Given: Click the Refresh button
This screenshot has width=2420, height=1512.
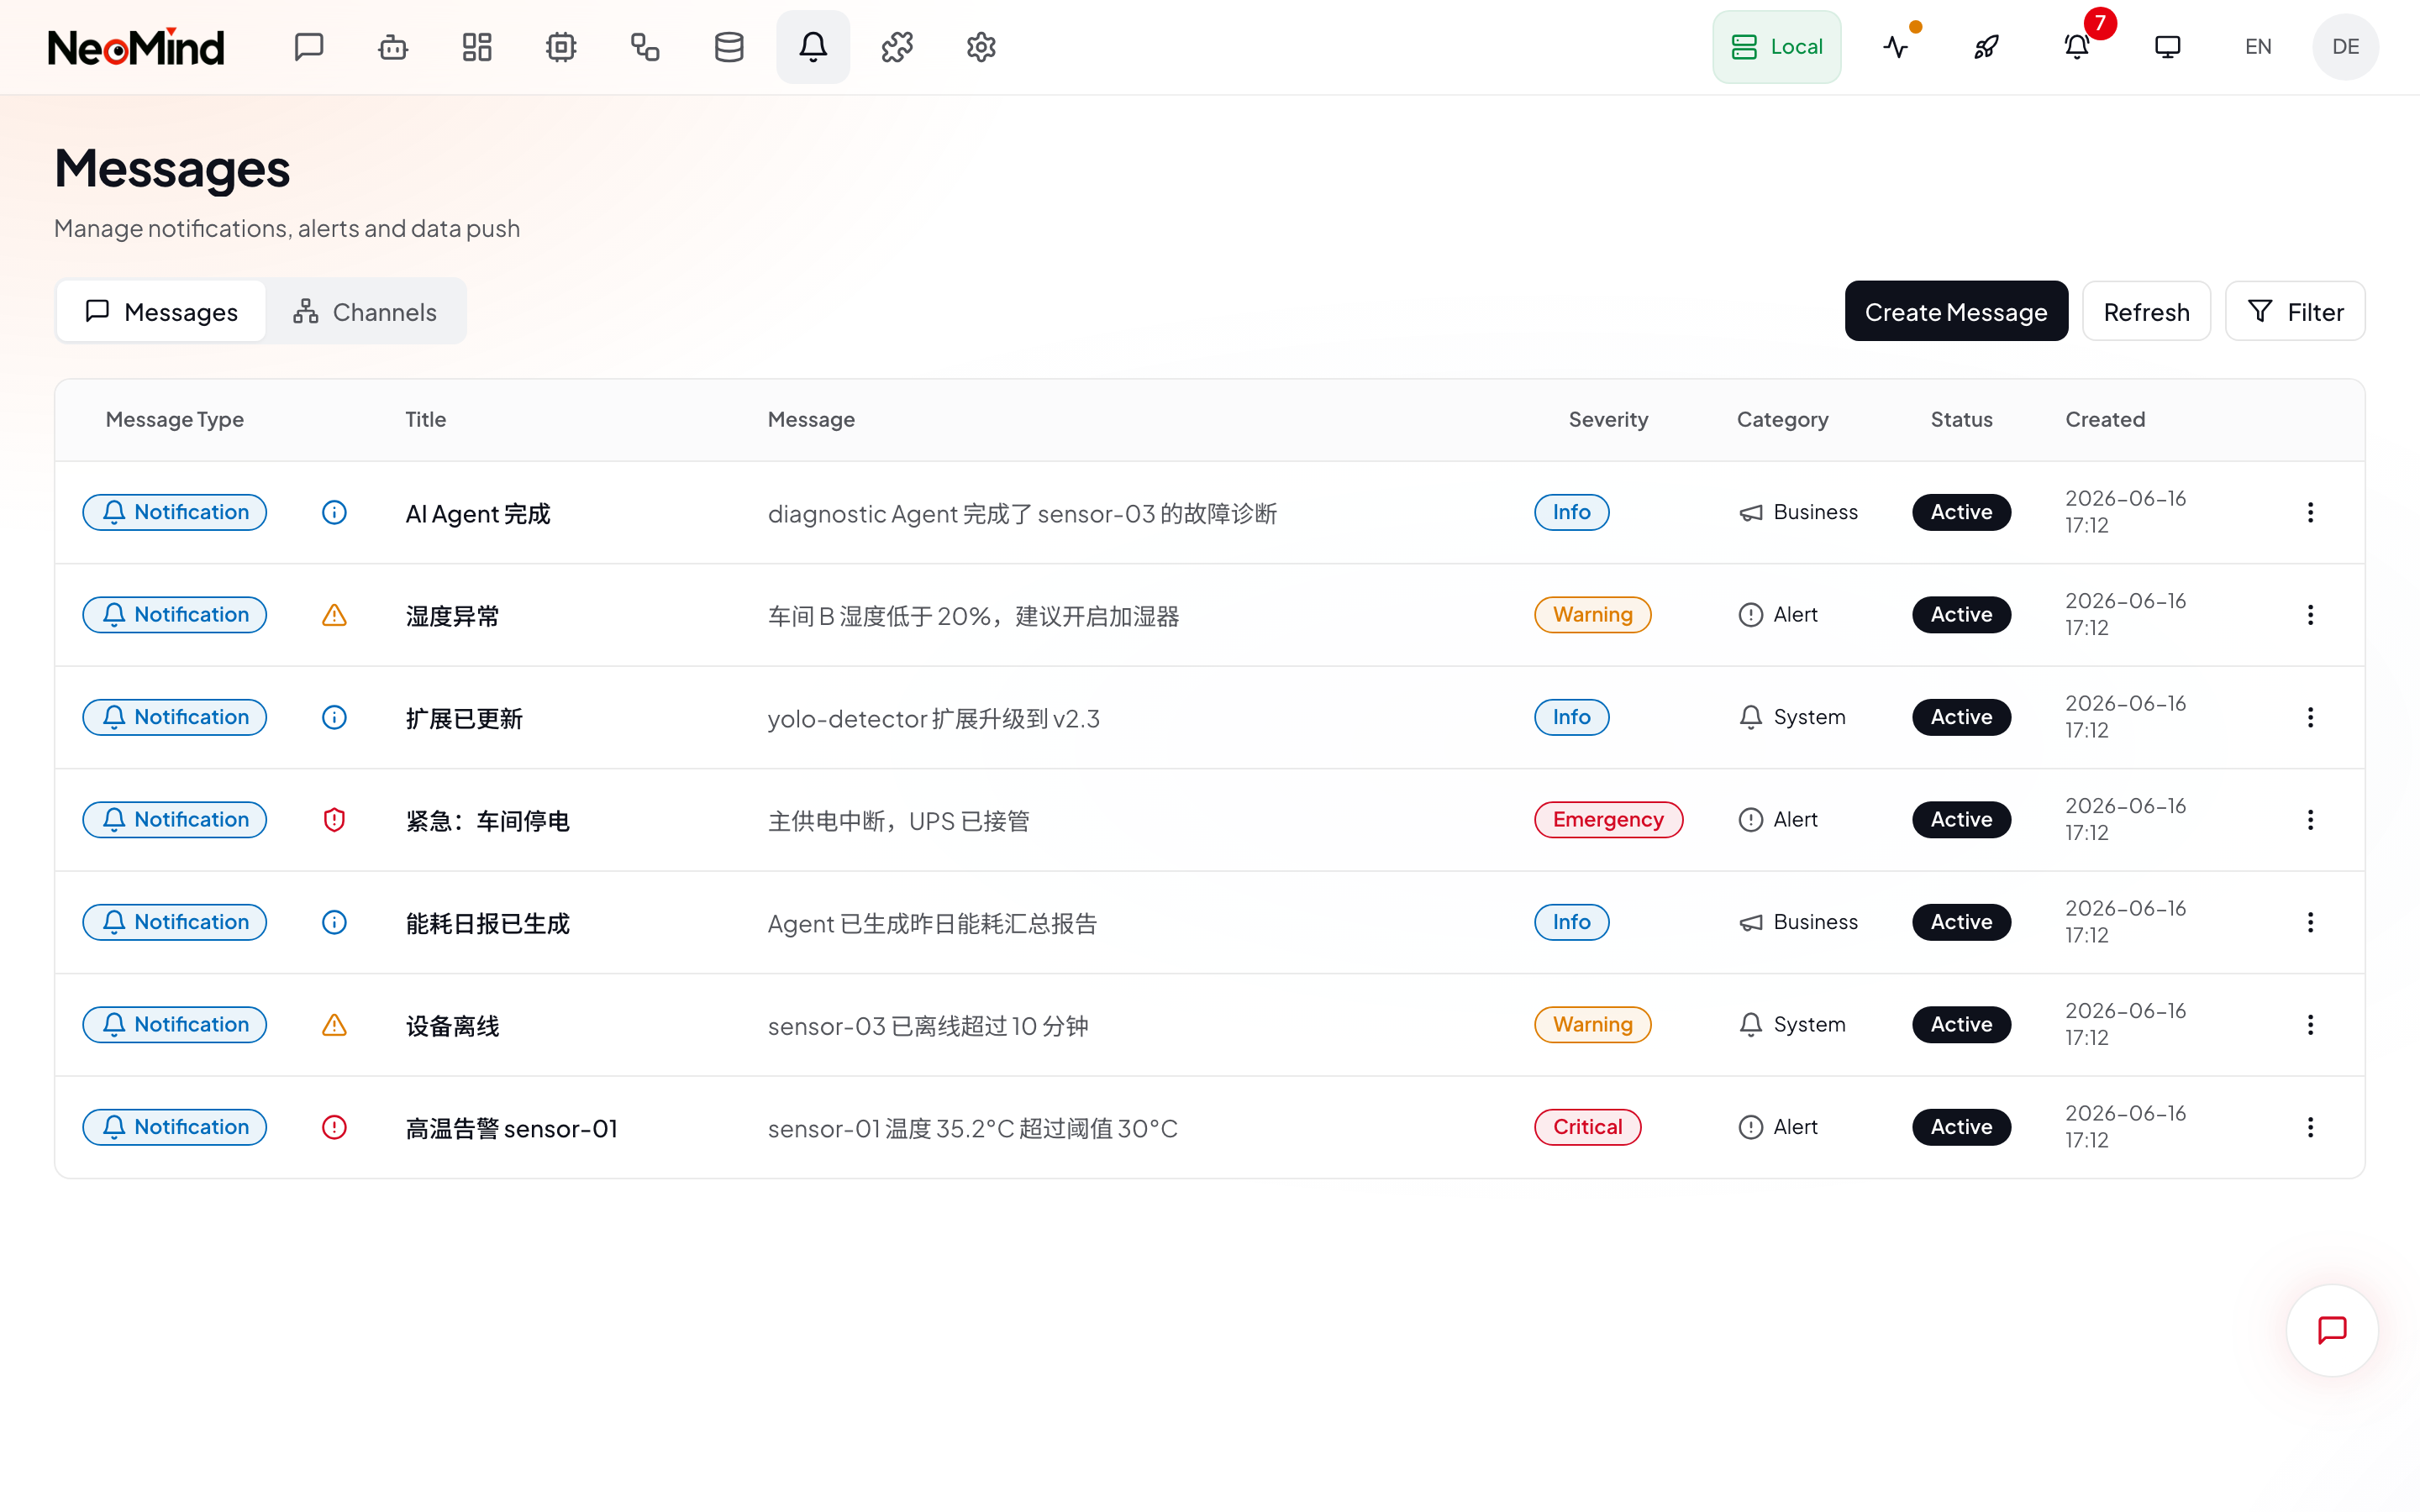Looking at the screenshot, I should click(x=2146, y=312).
